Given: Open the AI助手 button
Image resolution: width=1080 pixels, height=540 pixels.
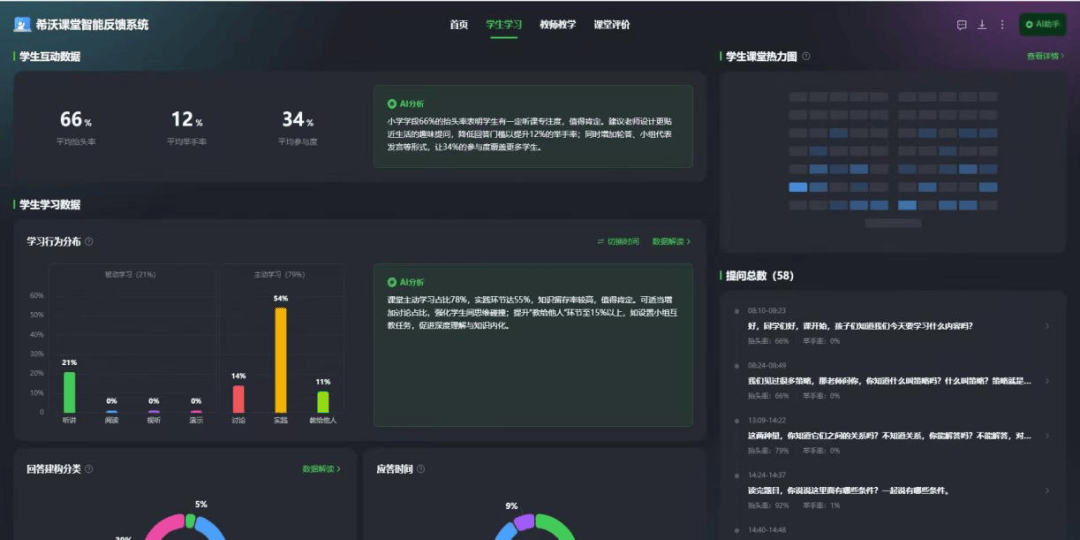Looking at the screenshot, I should tap(1042, 25).
